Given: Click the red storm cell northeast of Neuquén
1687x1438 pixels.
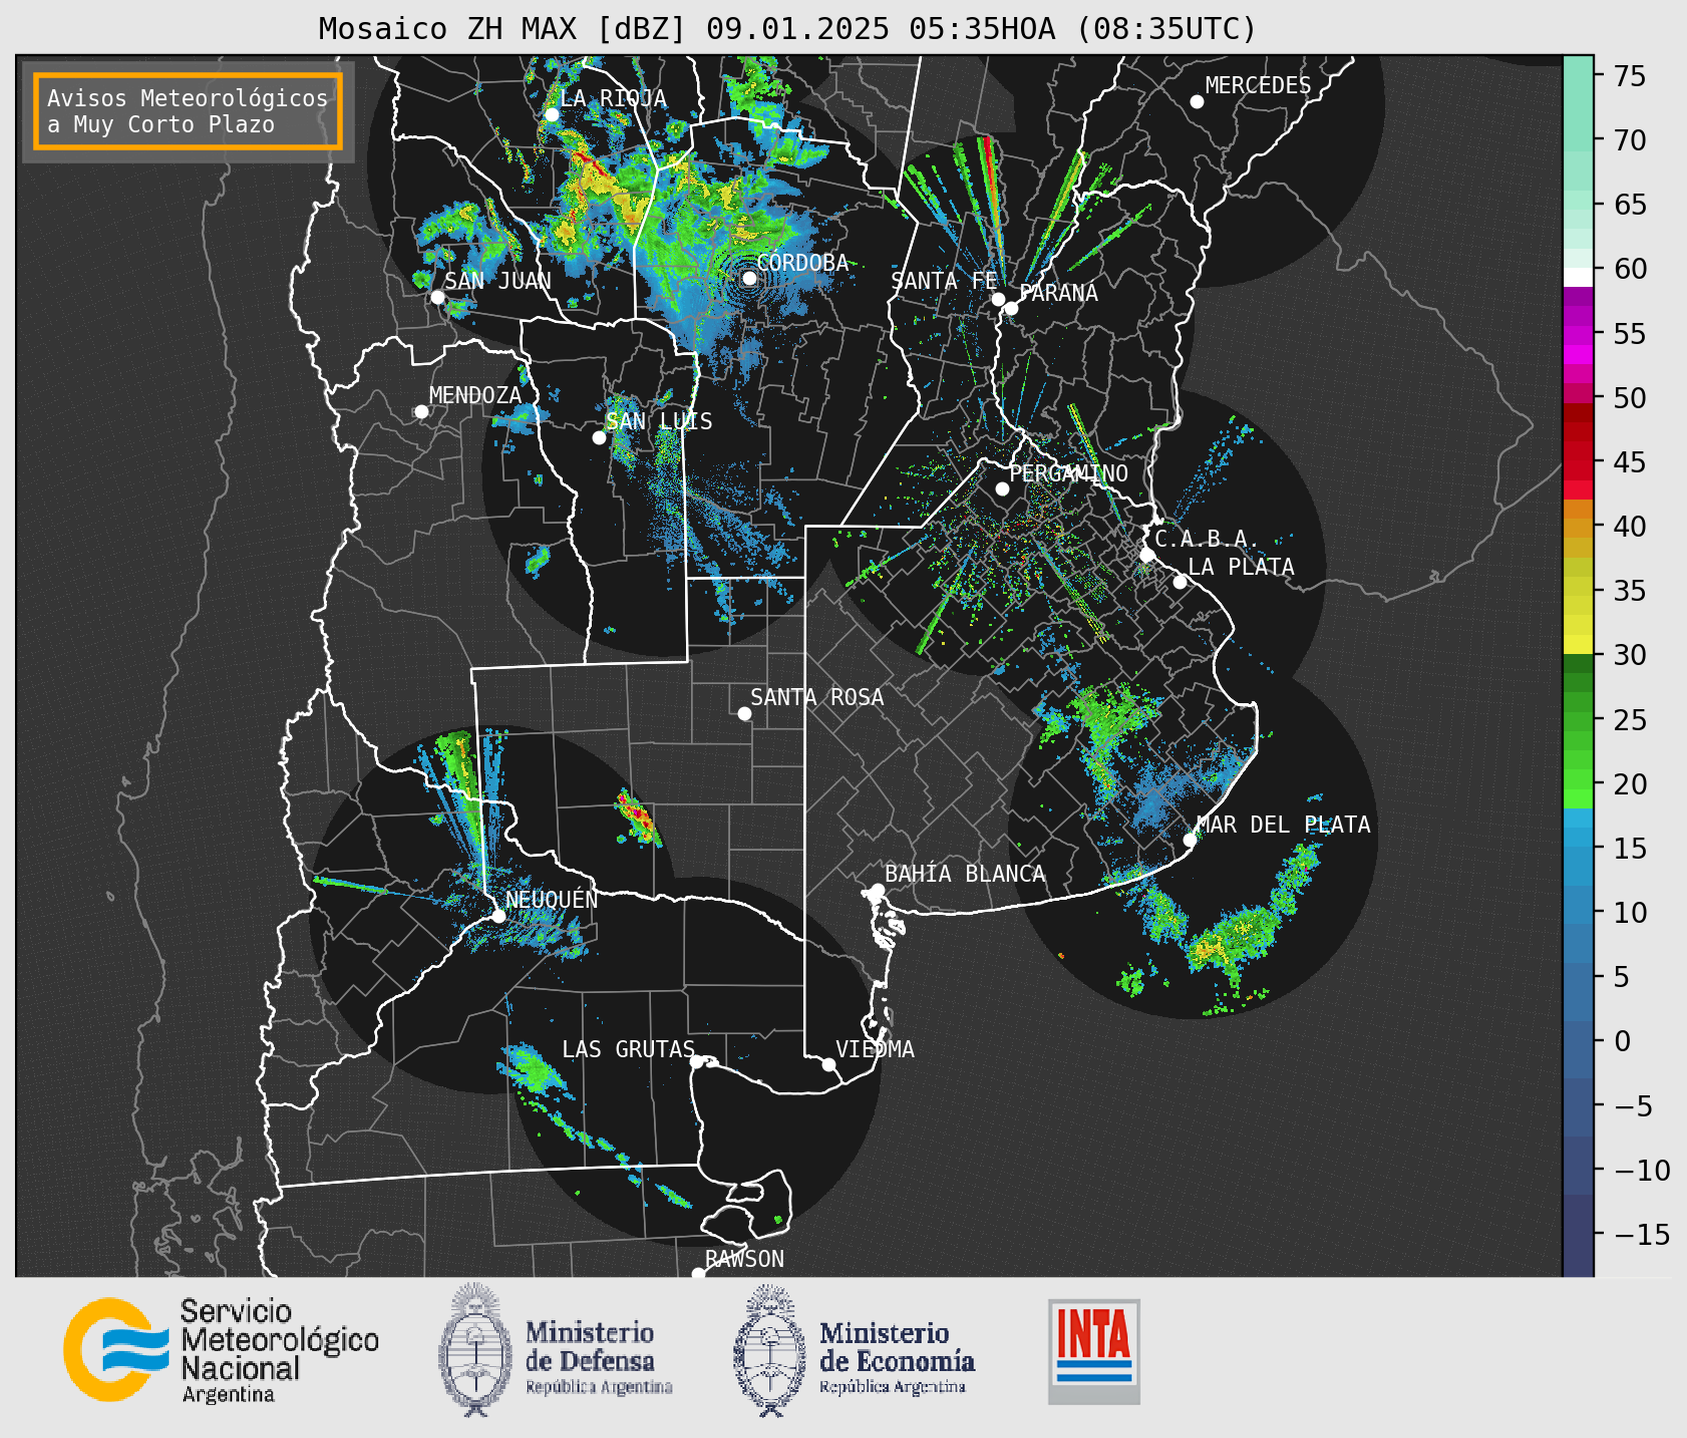Looking at the screenshot, I should (x=636, y=816).
